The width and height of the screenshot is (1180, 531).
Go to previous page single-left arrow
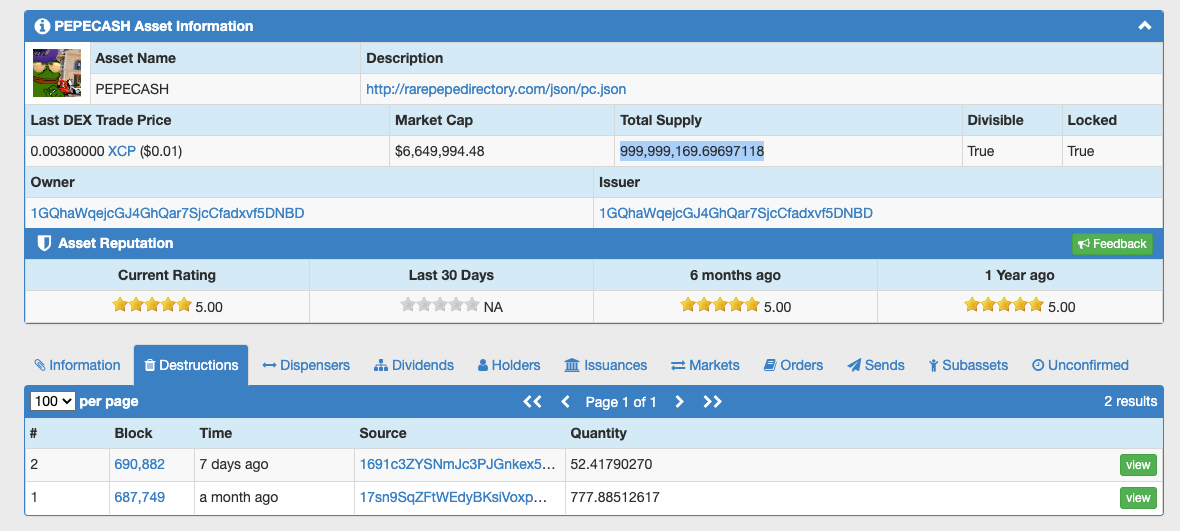click(x=566, y=402)
